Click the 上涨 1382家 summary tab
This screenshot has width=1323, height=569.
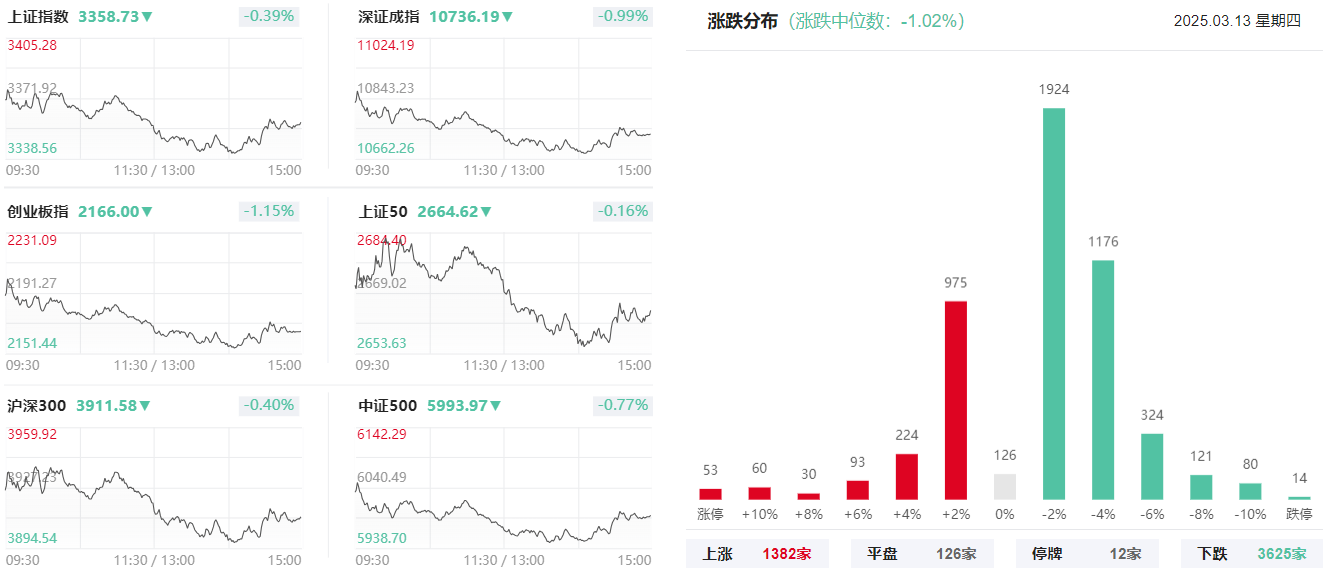[757, 554]
